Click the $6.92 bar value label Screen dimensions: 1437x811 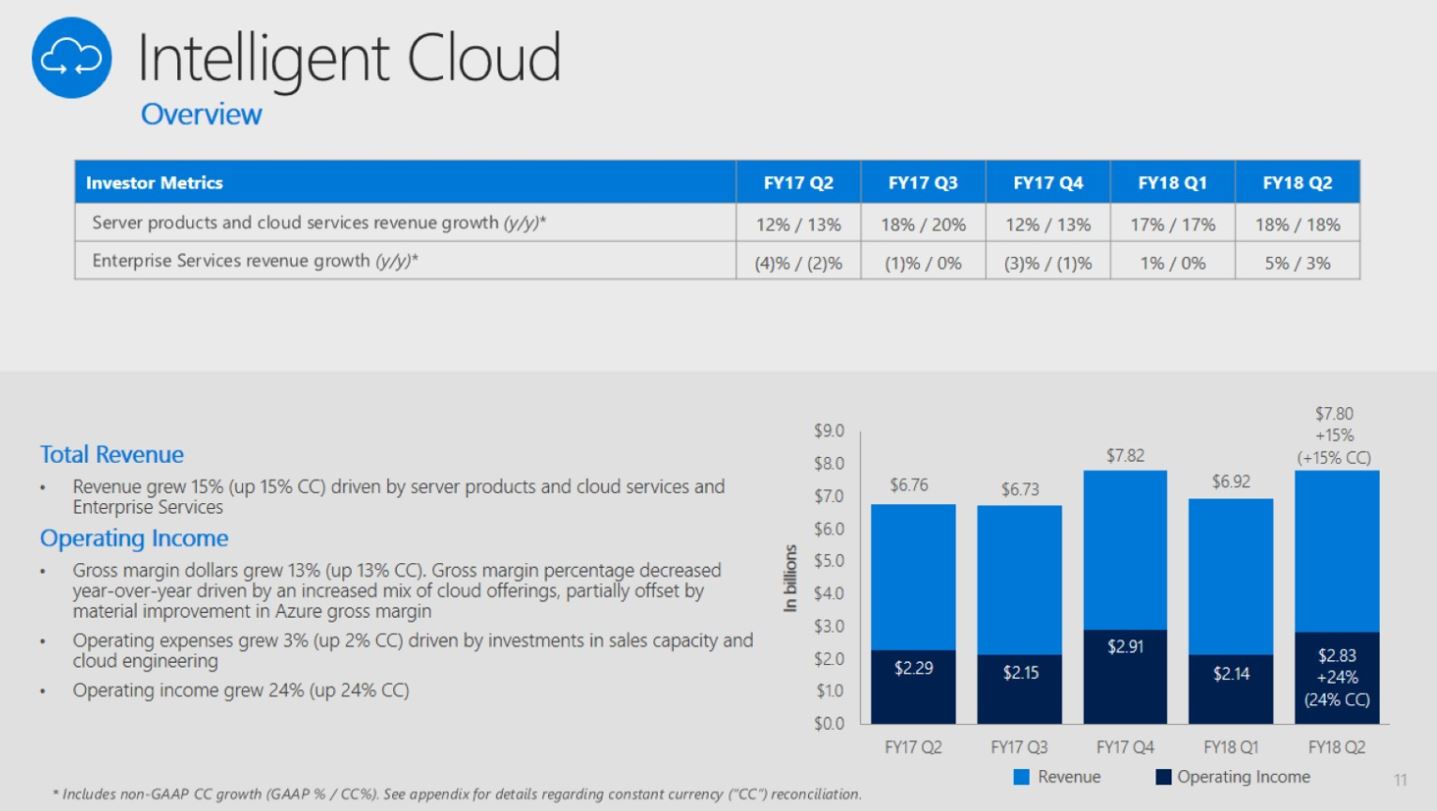[1232, 482]
